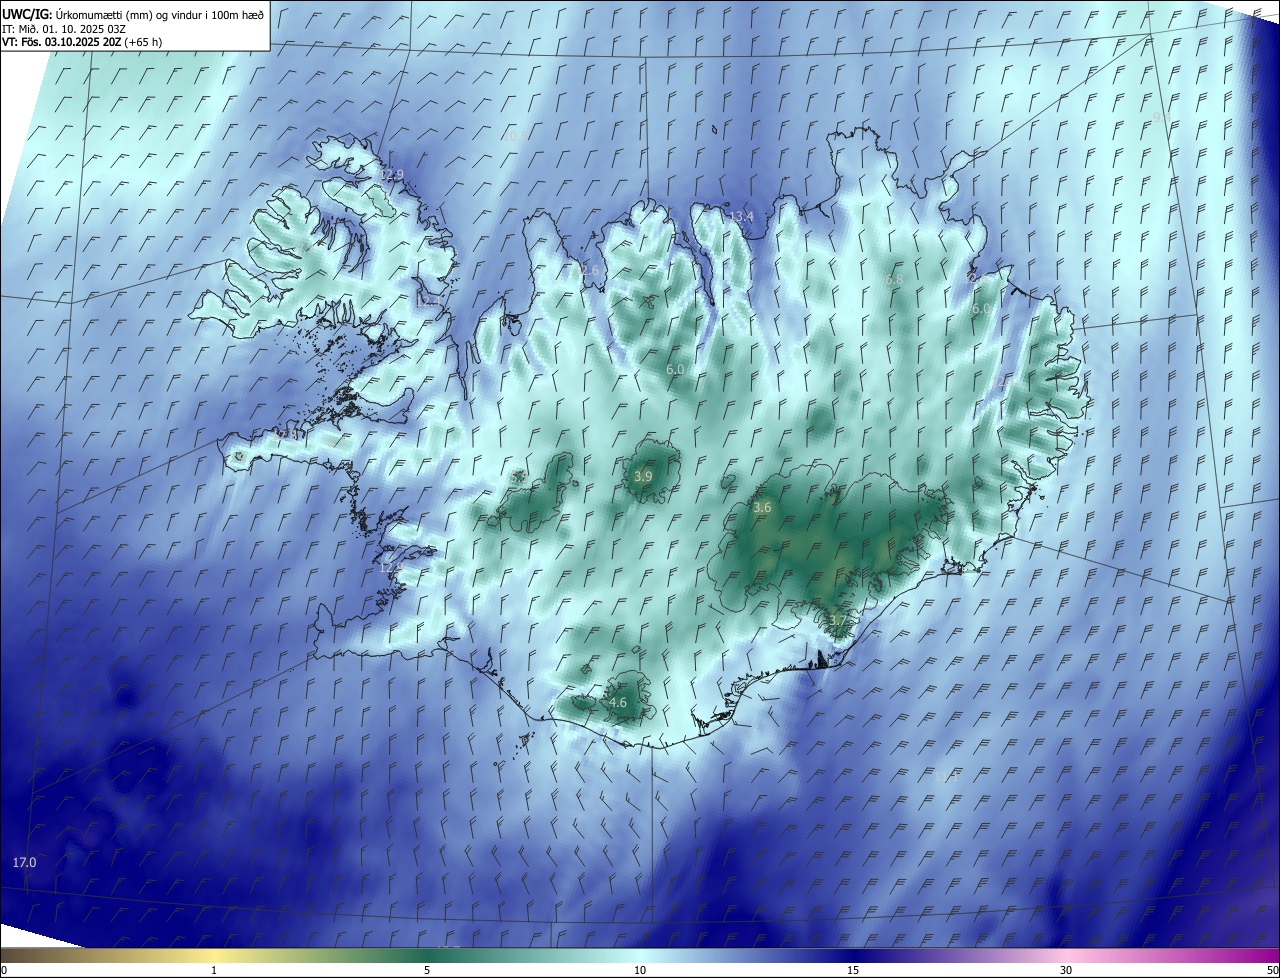Click the '30' tick on the color scale
The height and width of the screenshot is (978, 1280).
pyautogui.click(x=1066, y=971)
